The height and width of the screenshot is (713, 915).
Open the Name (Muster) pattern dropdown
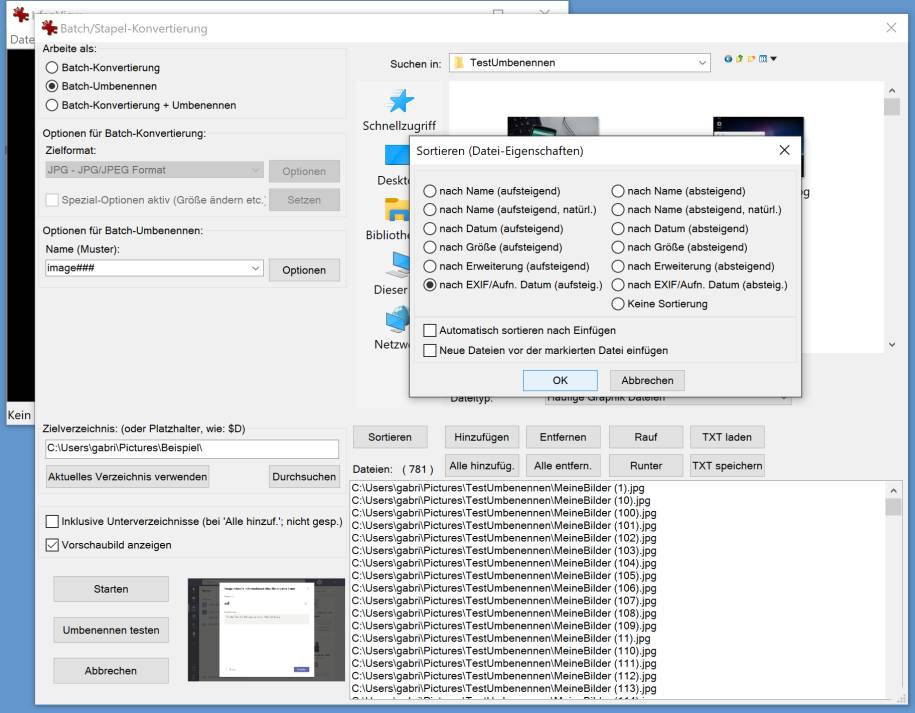[x=256, y=269]
